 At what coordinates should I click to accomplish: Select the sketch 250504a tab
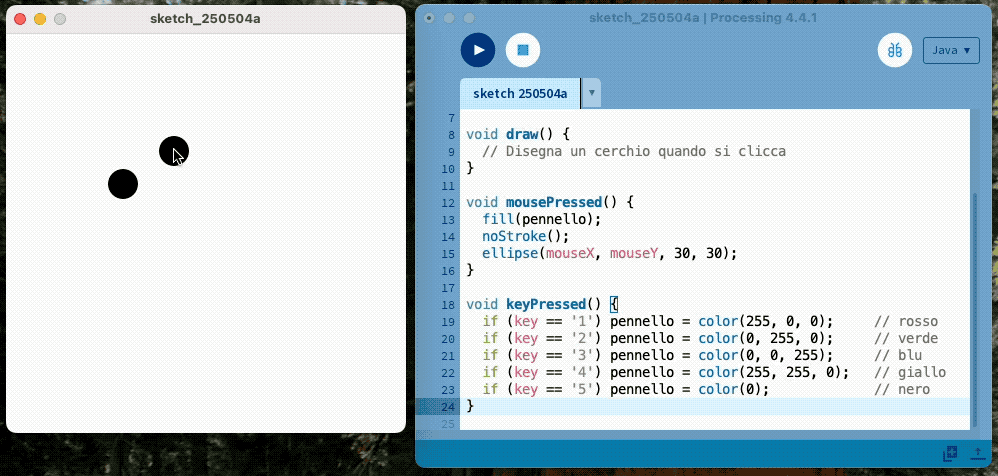pyautogui.click(x=519, y=94)
